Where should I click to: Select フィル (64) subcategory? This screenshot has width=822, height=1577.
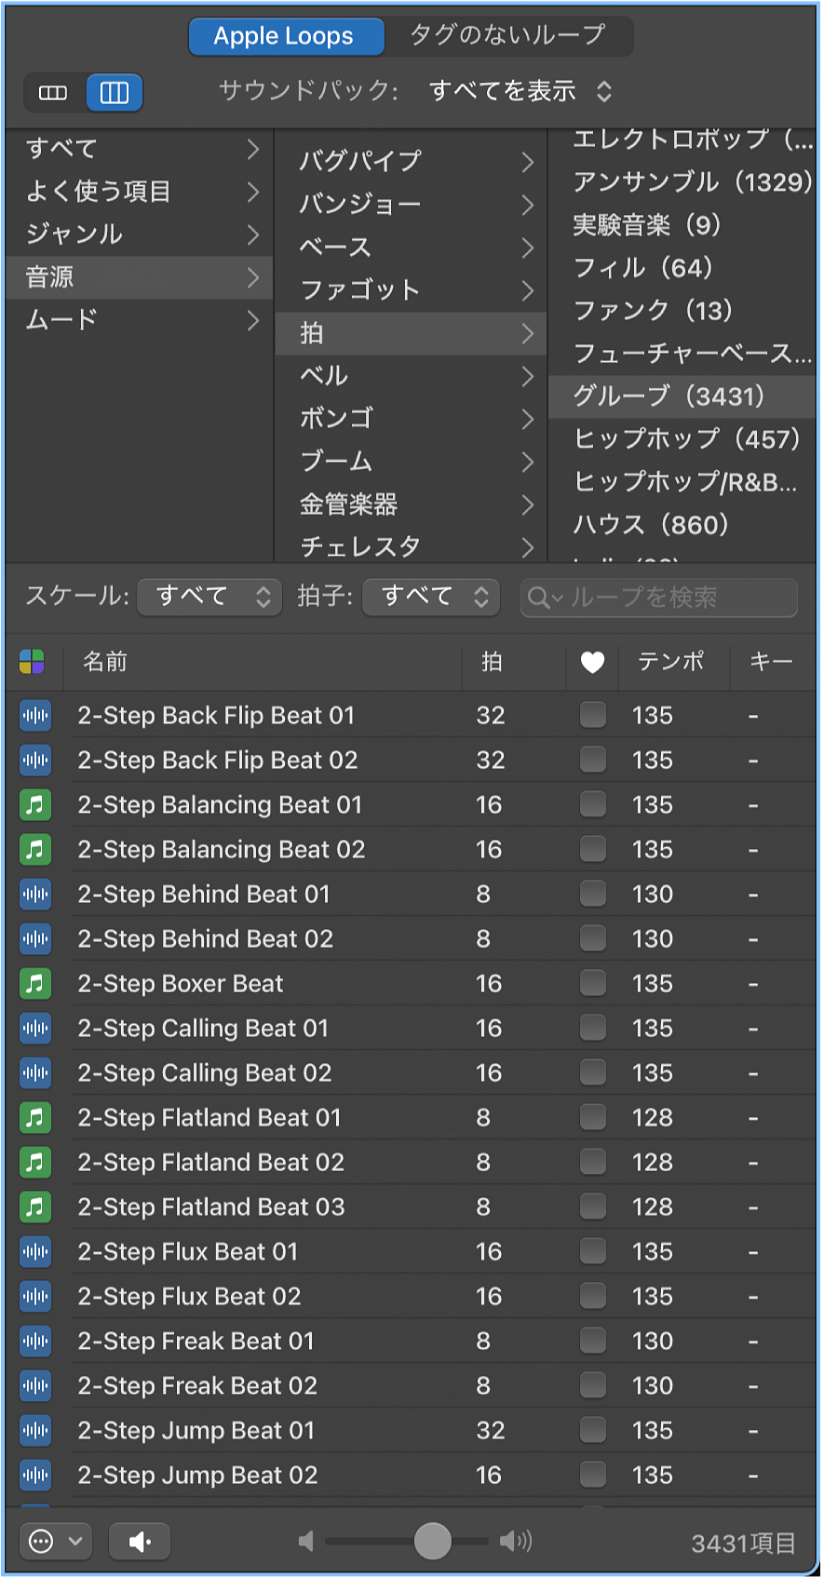pyautogui.click(x=682, y=268)
